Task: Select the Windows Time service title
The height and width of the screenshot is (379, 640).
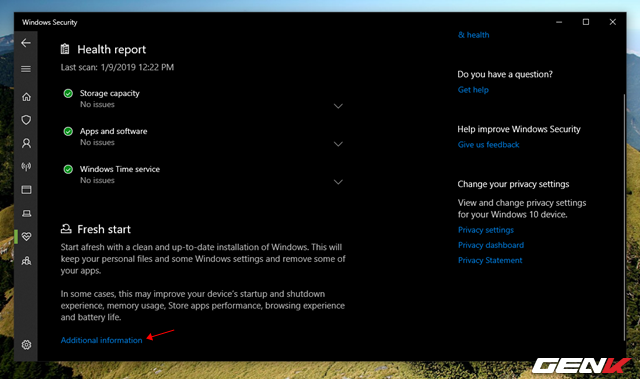Action: pos(120,169)
